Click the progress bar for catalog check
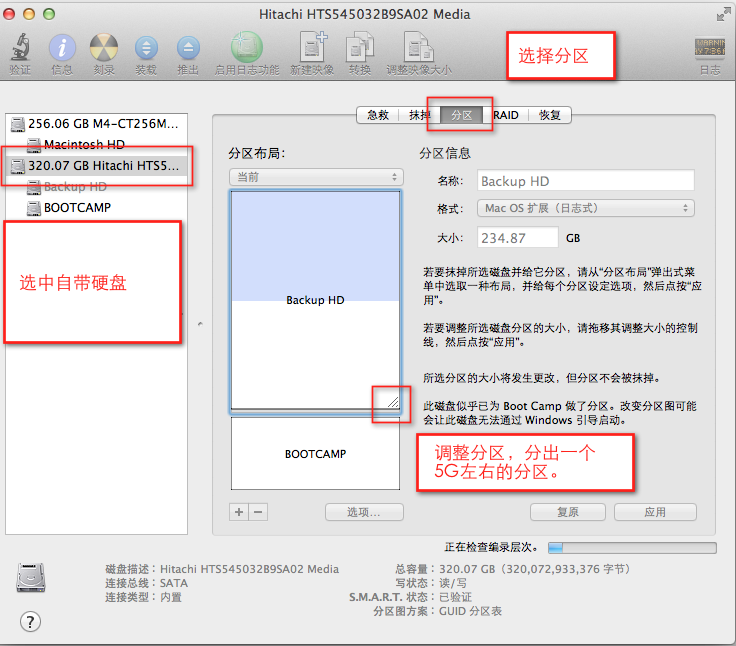 coord(632,547)
